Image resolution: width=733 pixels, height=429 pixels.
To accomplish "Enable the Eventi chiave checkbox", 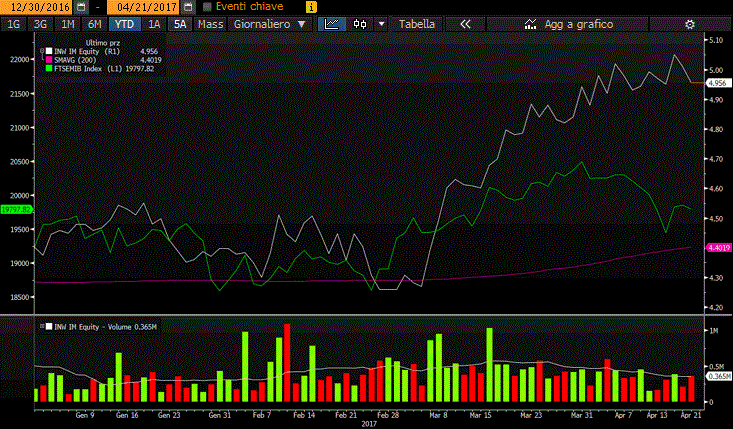I will coord(207,7).
